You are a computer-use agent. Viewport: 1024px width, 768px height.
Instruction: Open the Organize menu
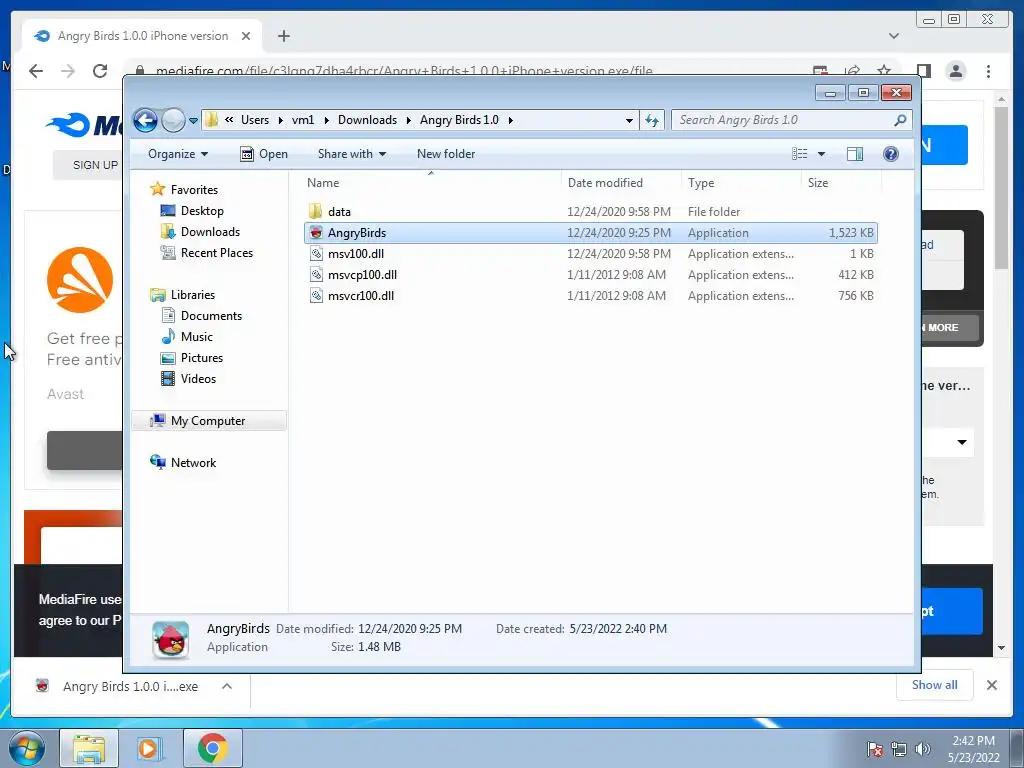(178, 154)
